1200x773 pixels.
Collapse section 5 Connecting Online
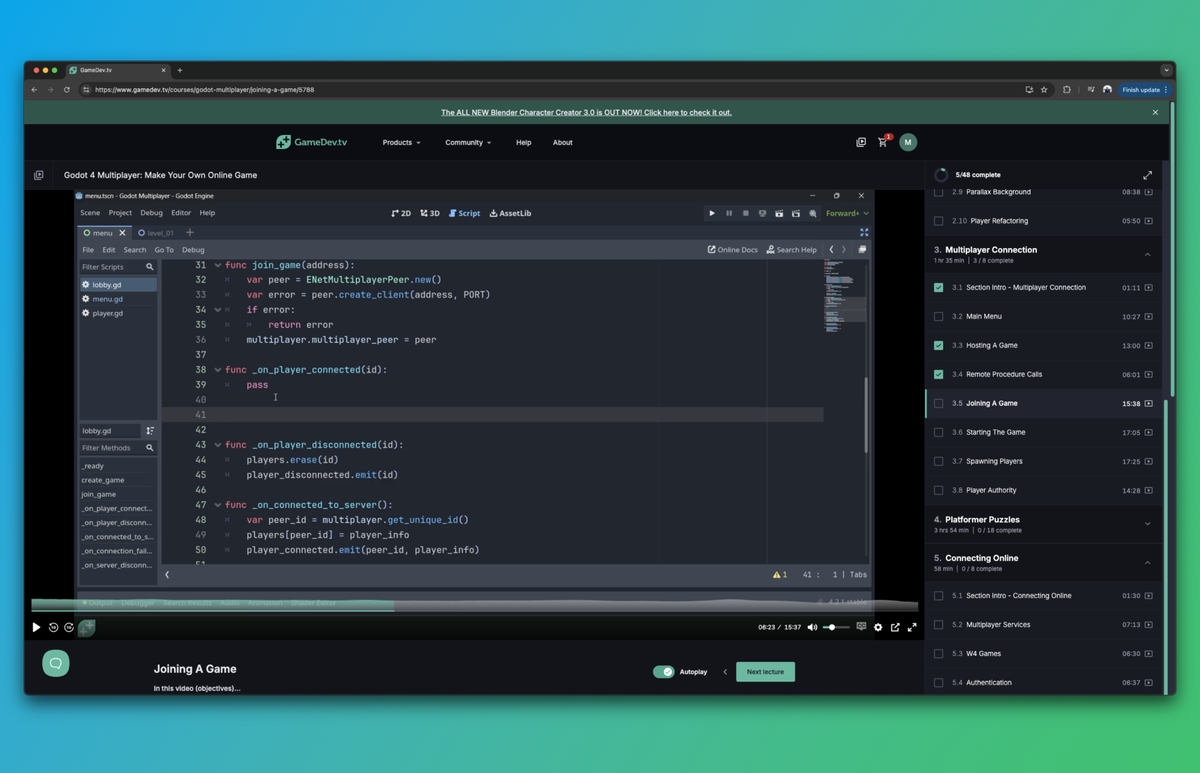(1147, 563)
